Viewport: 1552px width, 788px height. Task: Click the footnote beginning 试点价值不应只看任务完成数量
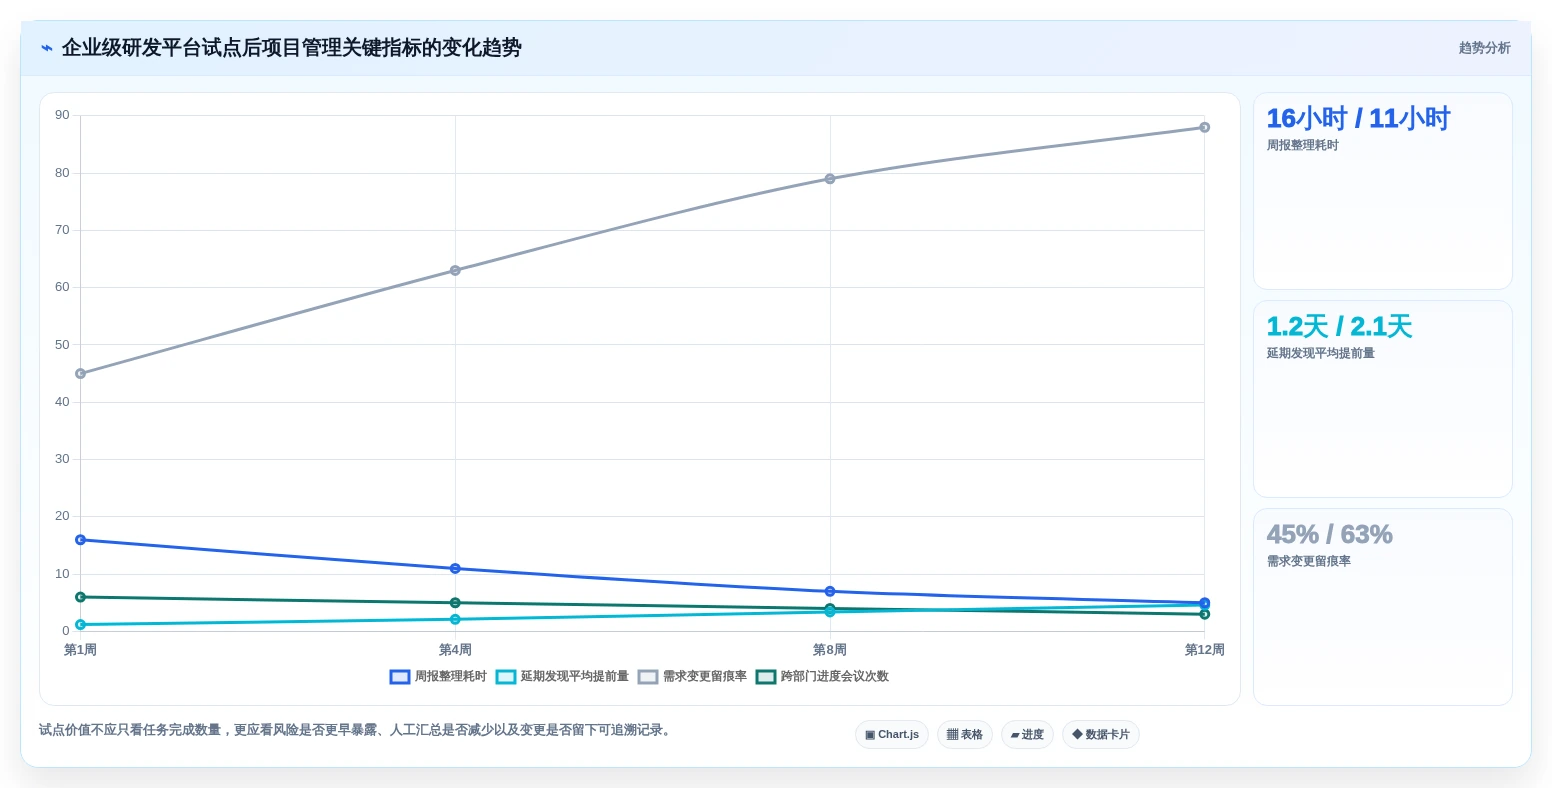[357, 731]
